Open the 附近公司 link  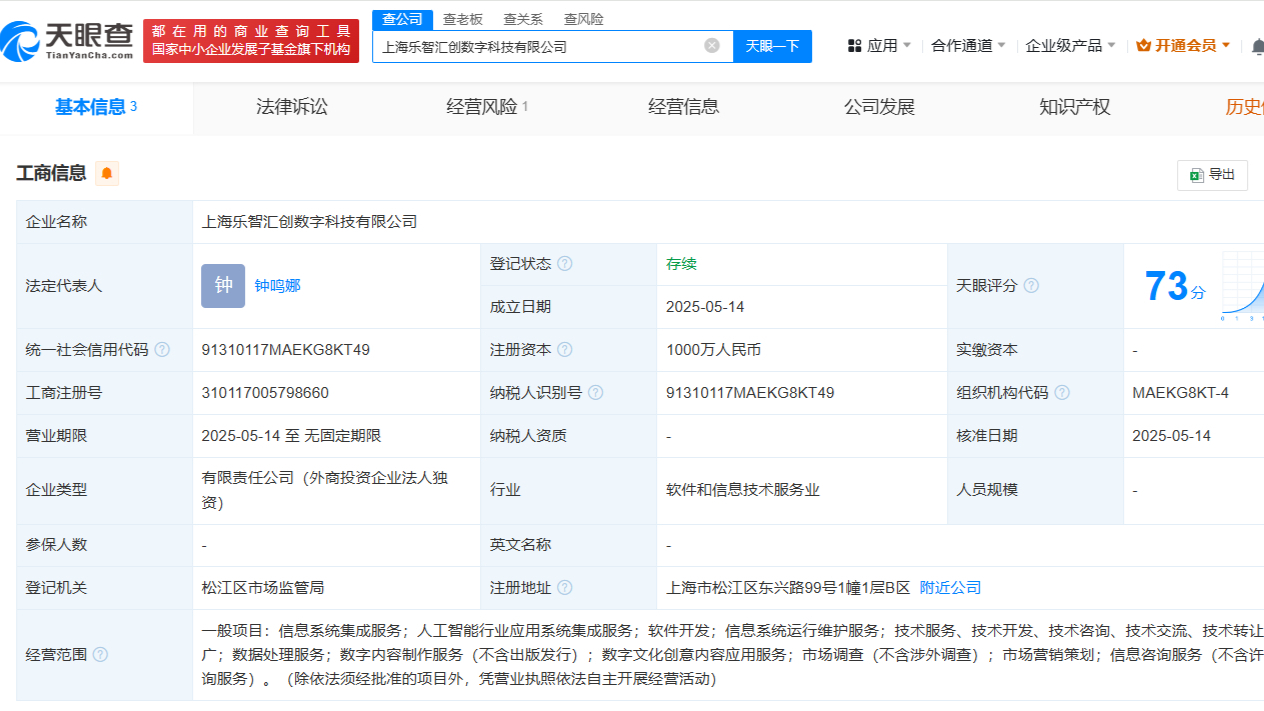coord(950,588)
